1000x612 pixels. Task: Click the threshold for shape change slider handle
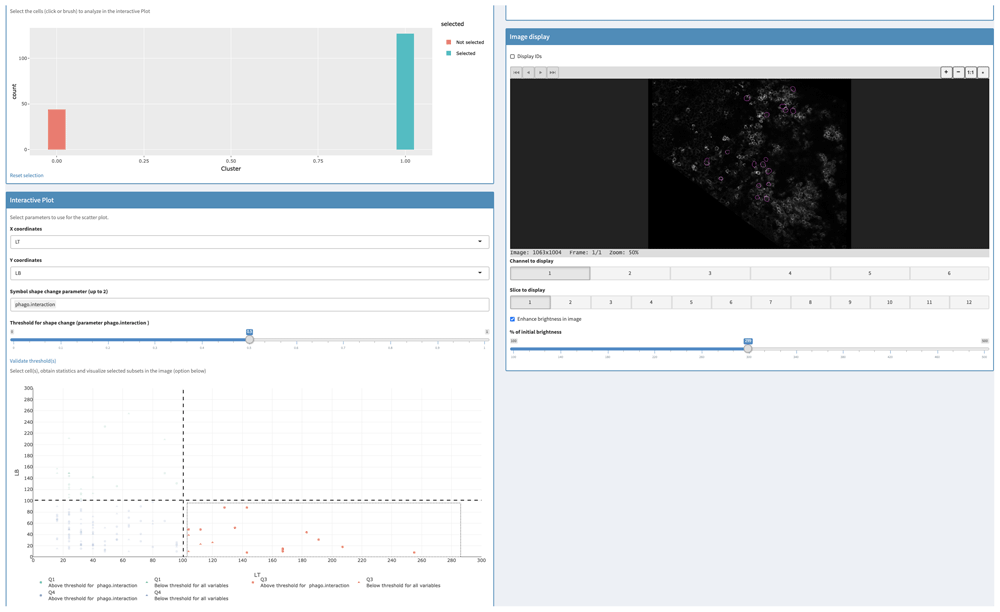pos(249,340)
